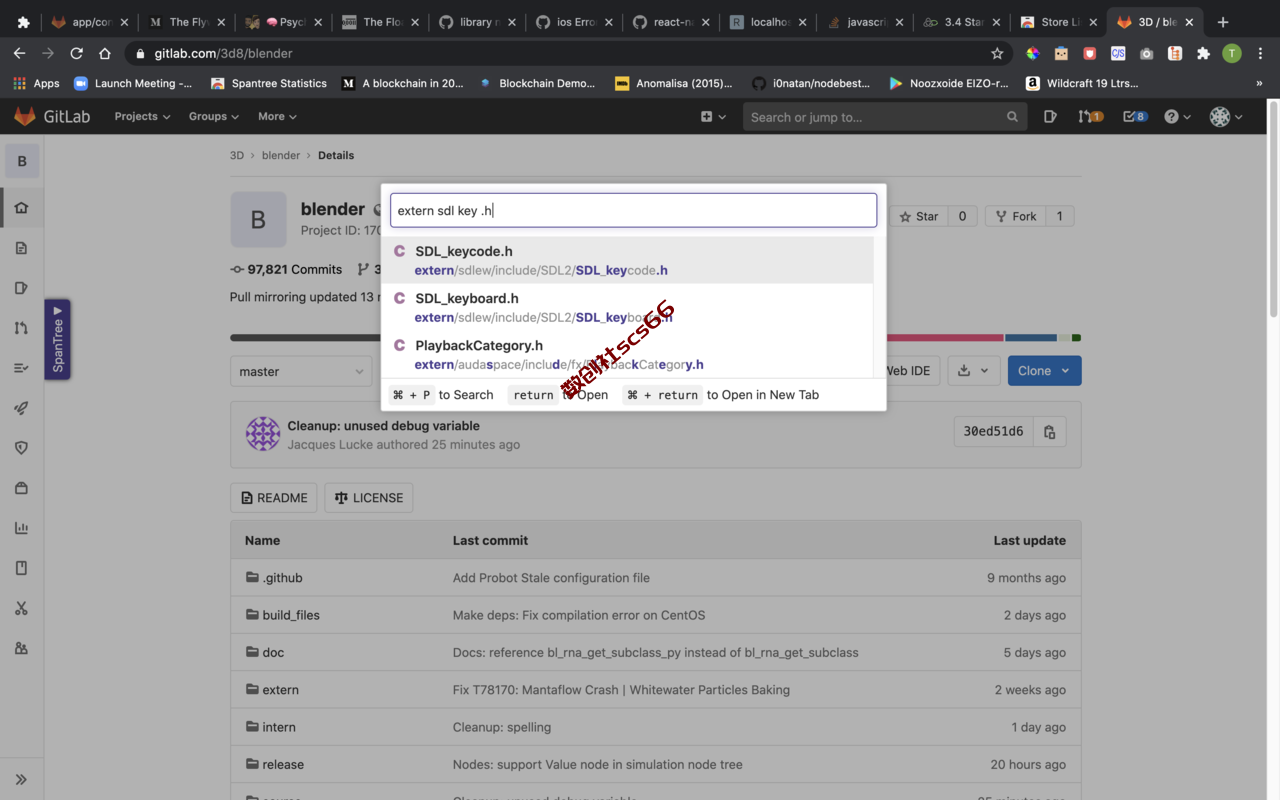Switch to the 'react-na' browser tab
This screenshot has height=800, width=1280.
point(672,22)
